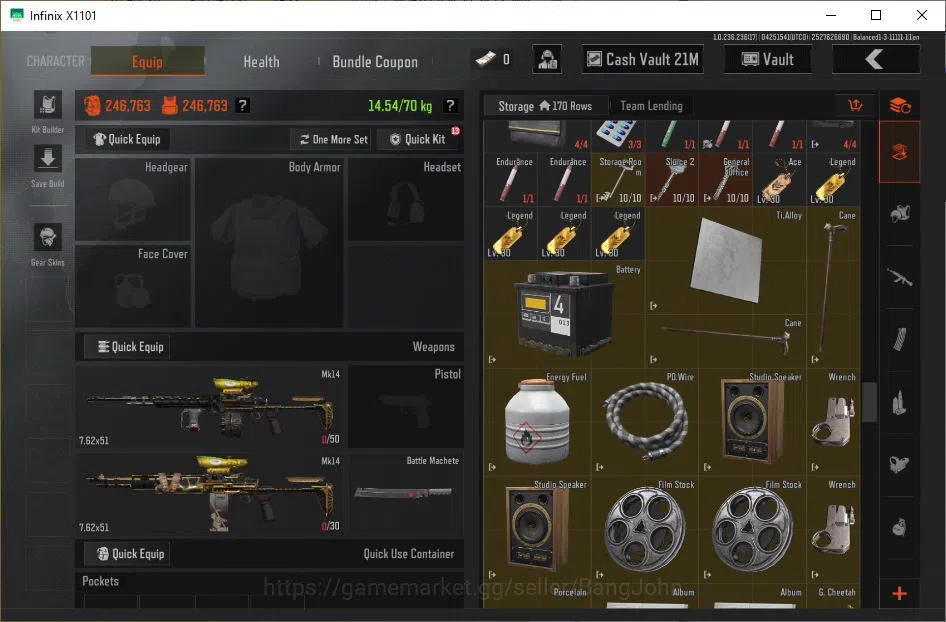Select the empty Pistol slot
Screen dimensions: 946x622
pyautogui.click(x=406, y=406)
